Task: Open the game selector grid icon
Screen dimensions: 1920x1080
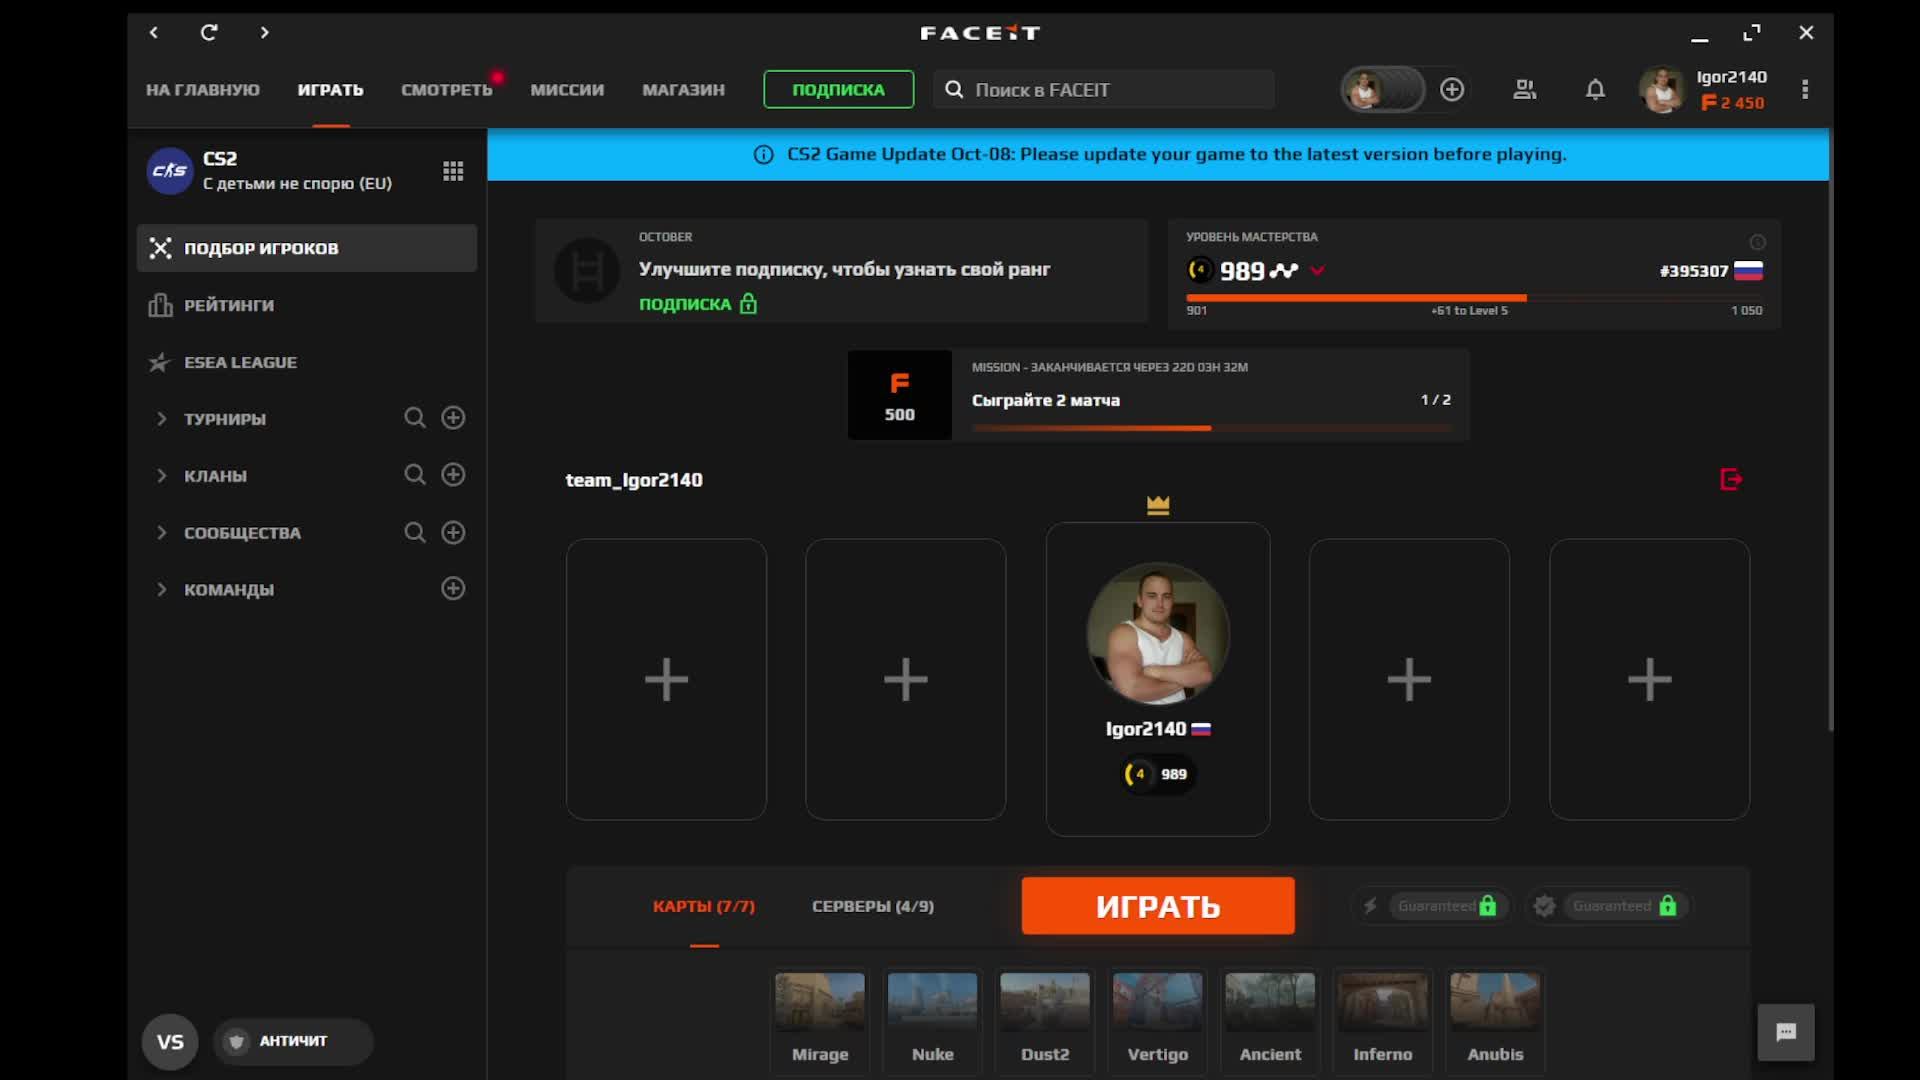Action: point(453,171)
